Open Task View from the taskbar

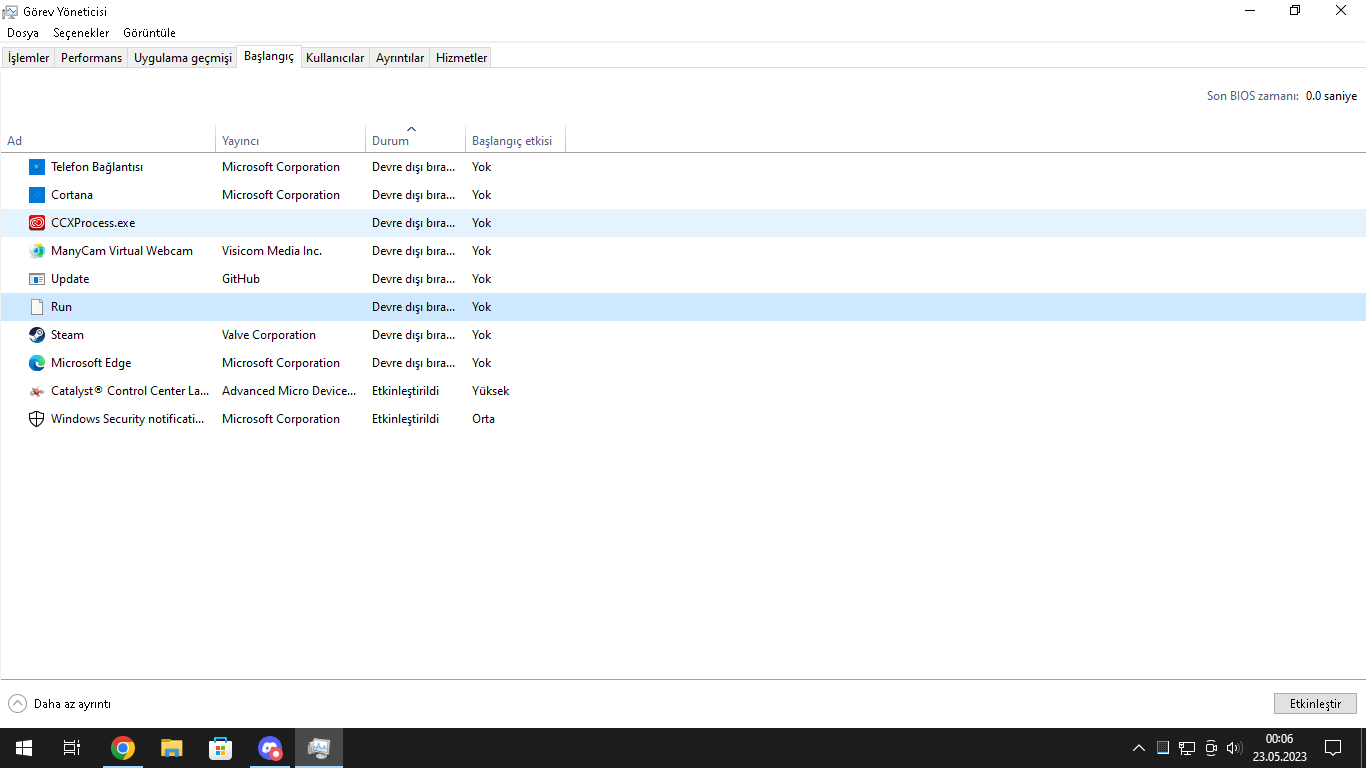pos(72,748)
